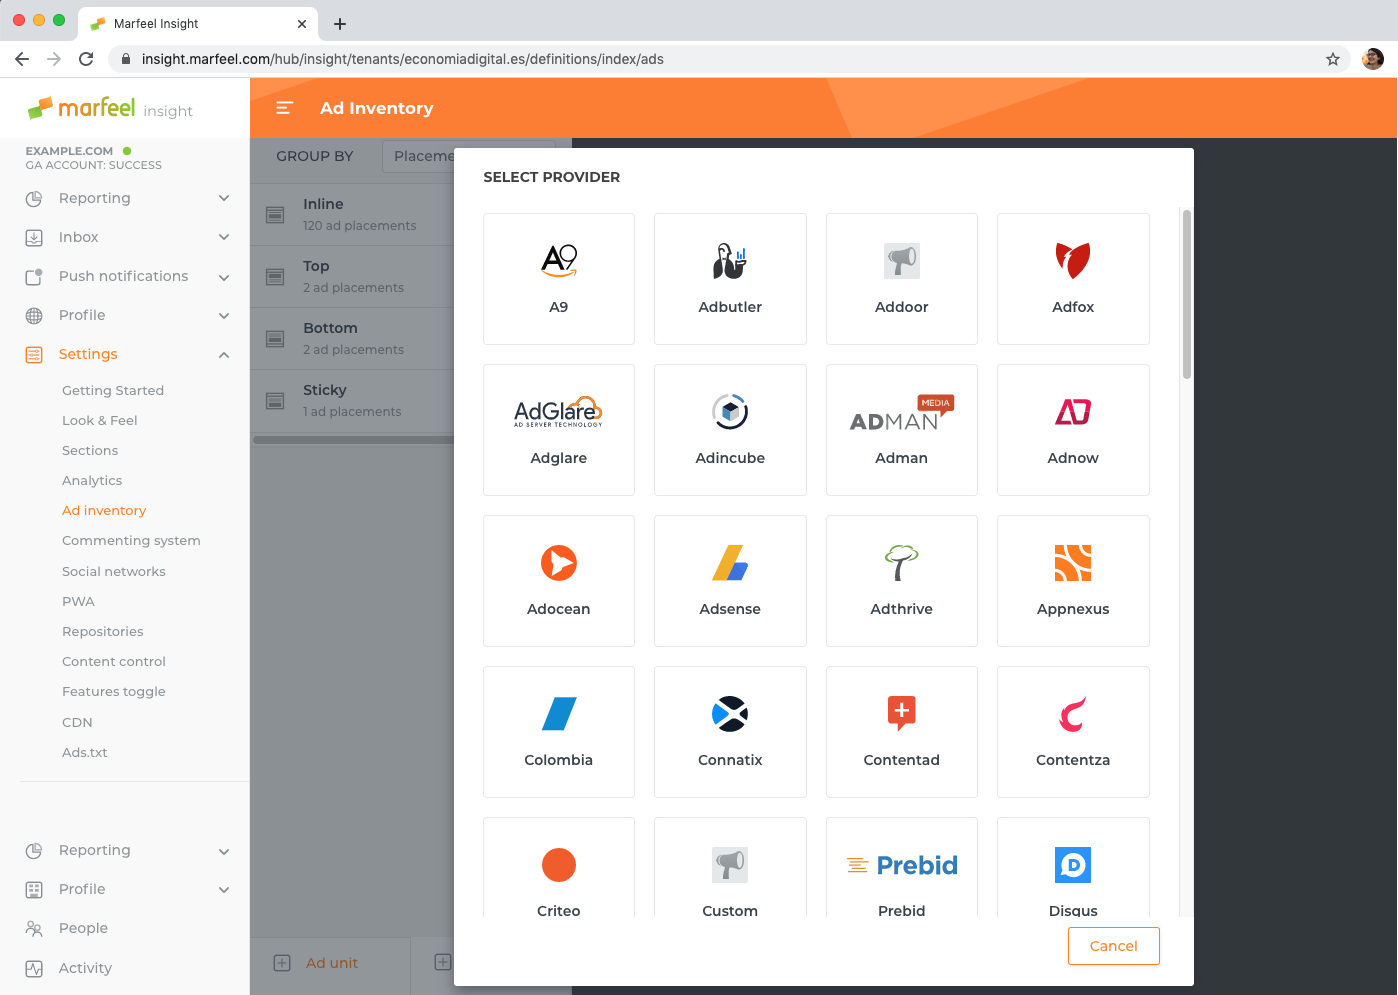This screenshot has width=1398, height=995.
Task: Expand Push notifications menu
Action: pos(128,276)
